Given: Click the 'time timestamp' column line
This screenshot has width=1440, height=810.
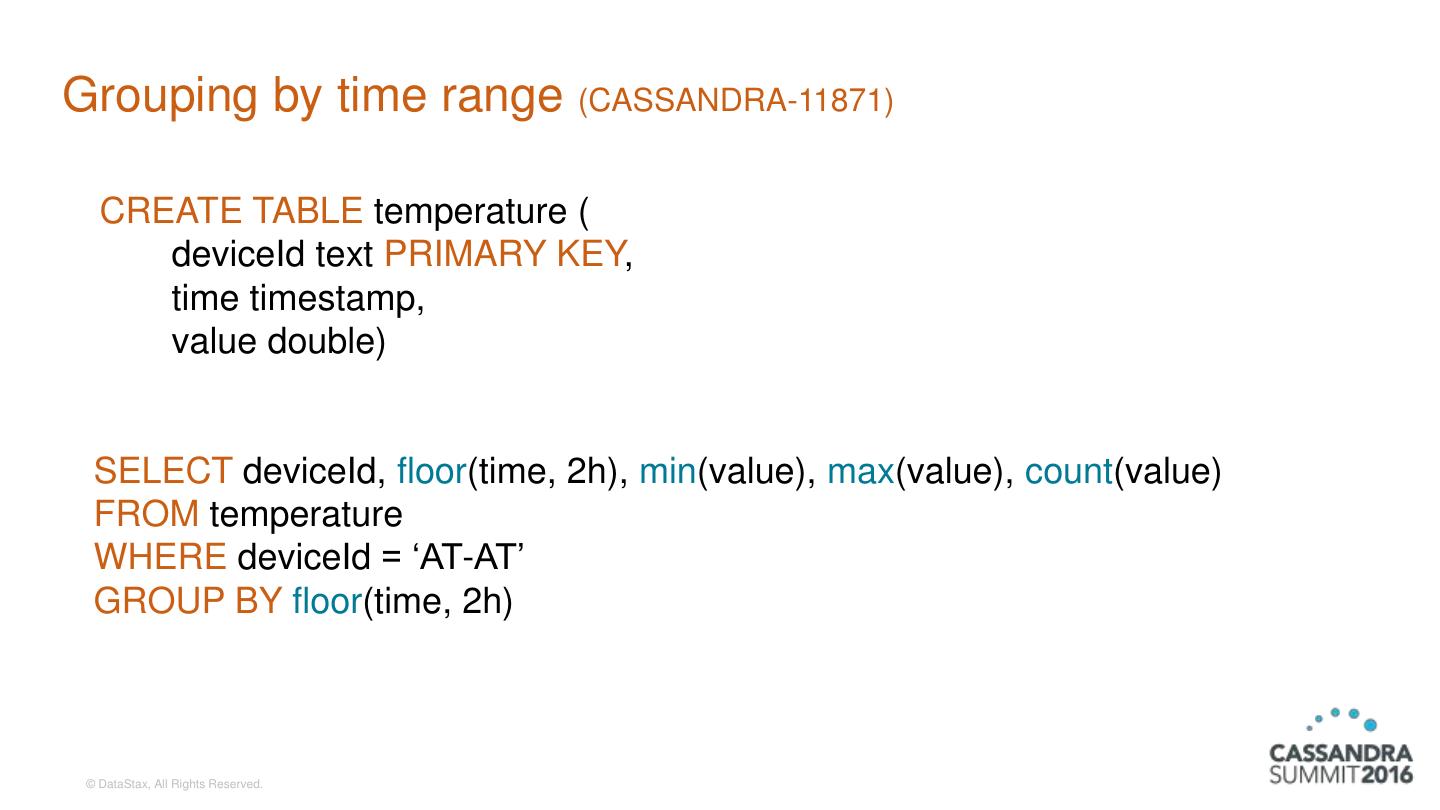Looking at the screenshot, I should pyautogui.click(x=298, y=298).
